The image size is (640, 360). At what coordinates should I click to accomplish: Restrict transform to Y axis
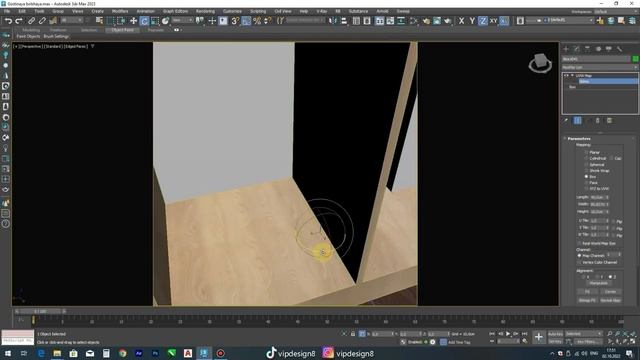coord(472,21)
